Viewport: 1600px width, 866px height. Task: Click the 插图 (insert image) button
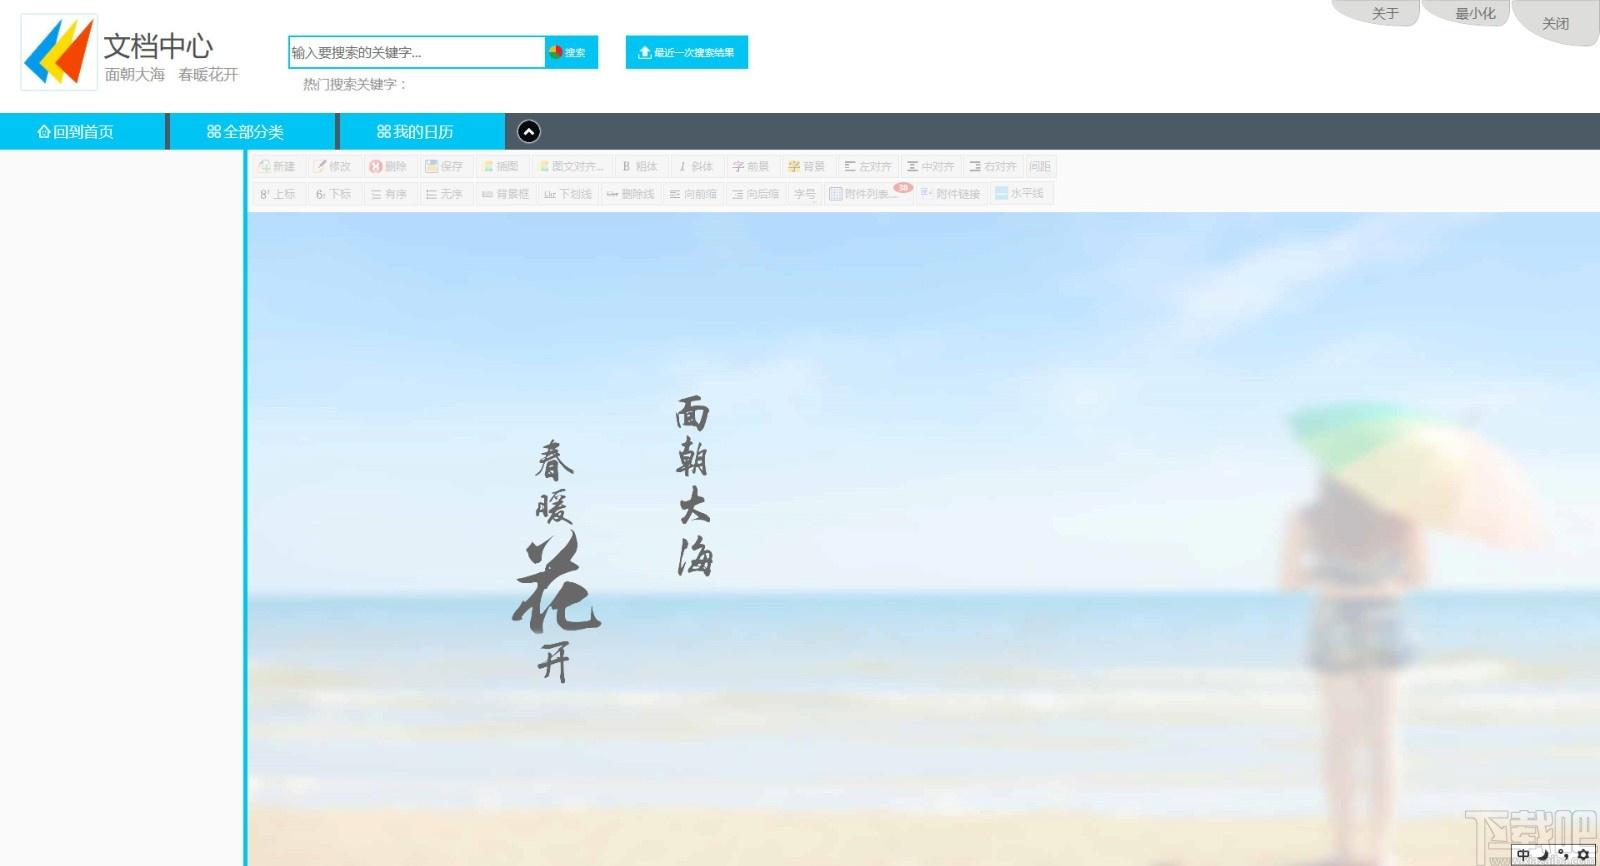tap(501, 166)
